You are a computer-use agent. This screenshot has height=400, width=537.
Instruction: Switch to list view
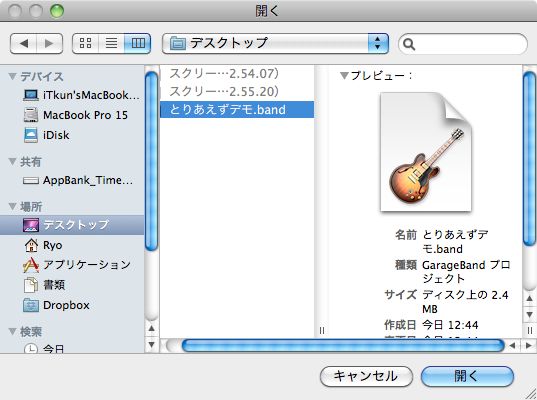[111, 43]
